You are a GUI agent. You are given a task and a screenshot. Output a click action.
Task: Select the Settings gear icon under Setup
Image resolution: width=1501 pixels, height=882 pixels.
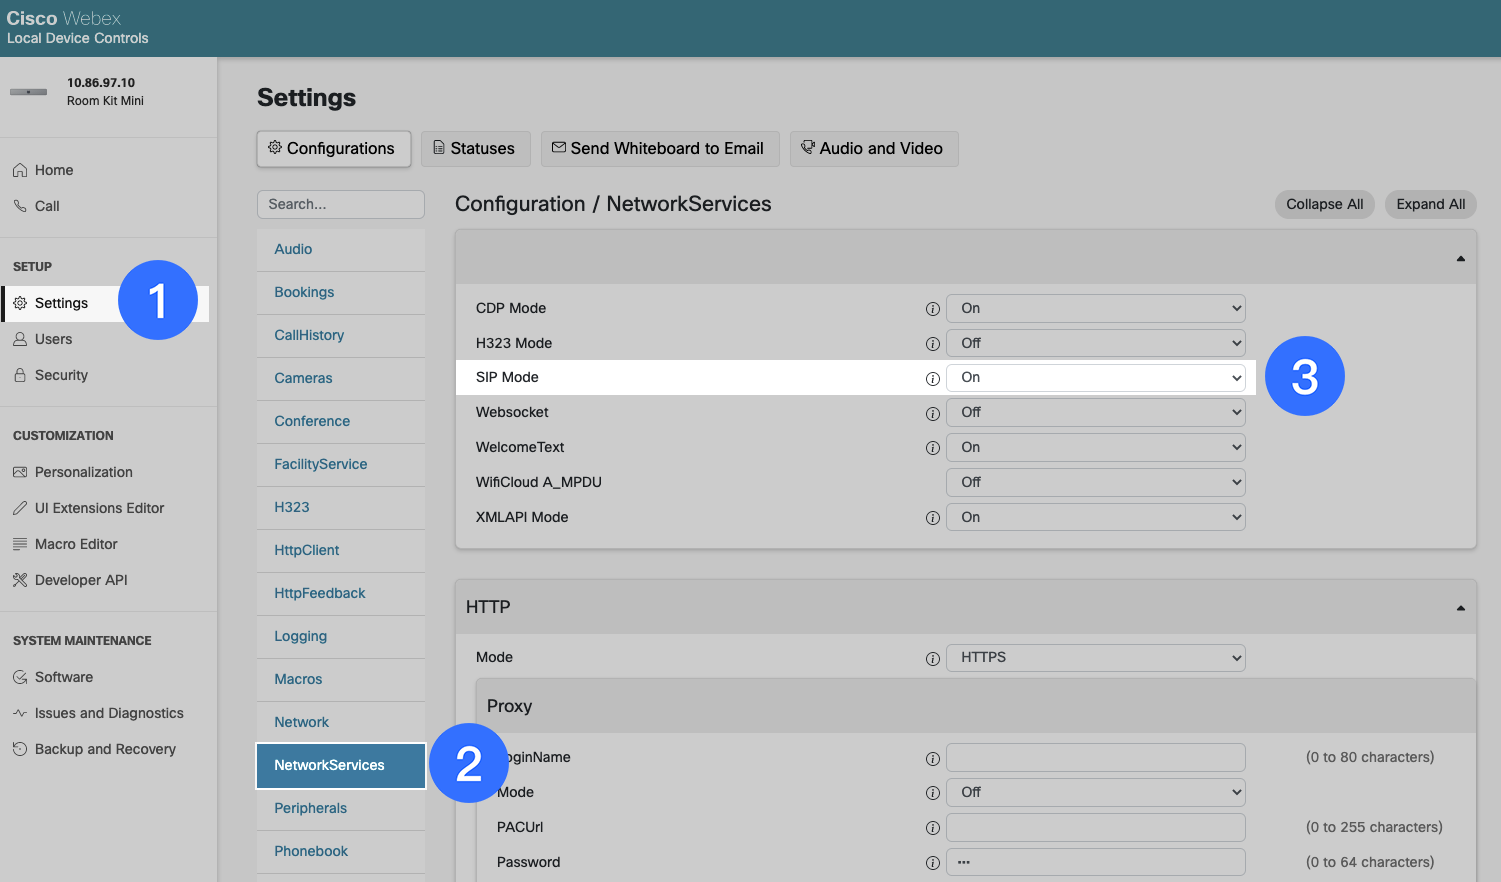22,303
